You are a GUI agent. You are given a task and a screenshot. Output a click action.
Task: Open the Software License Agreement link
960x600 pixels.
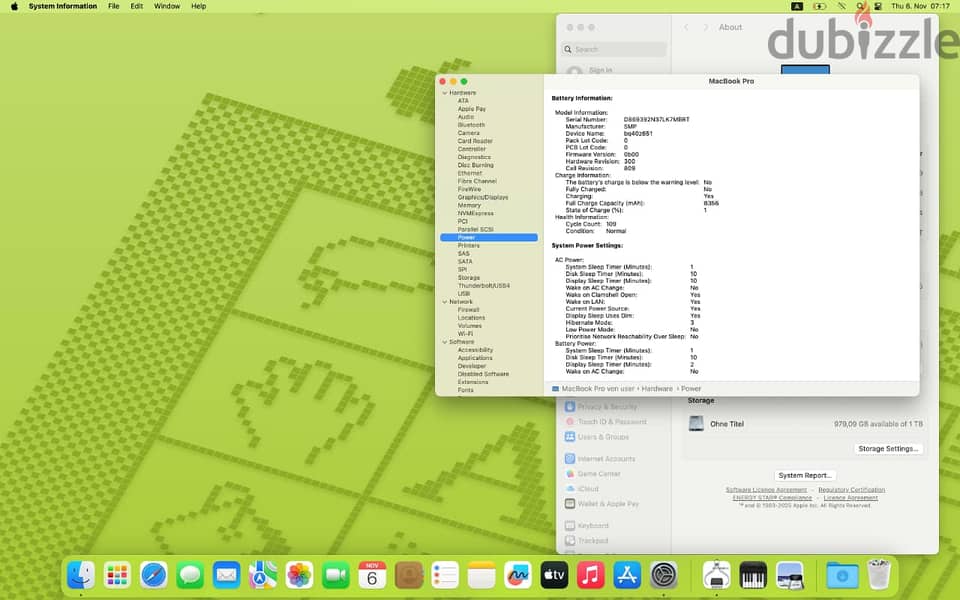[x=766, y=490]
